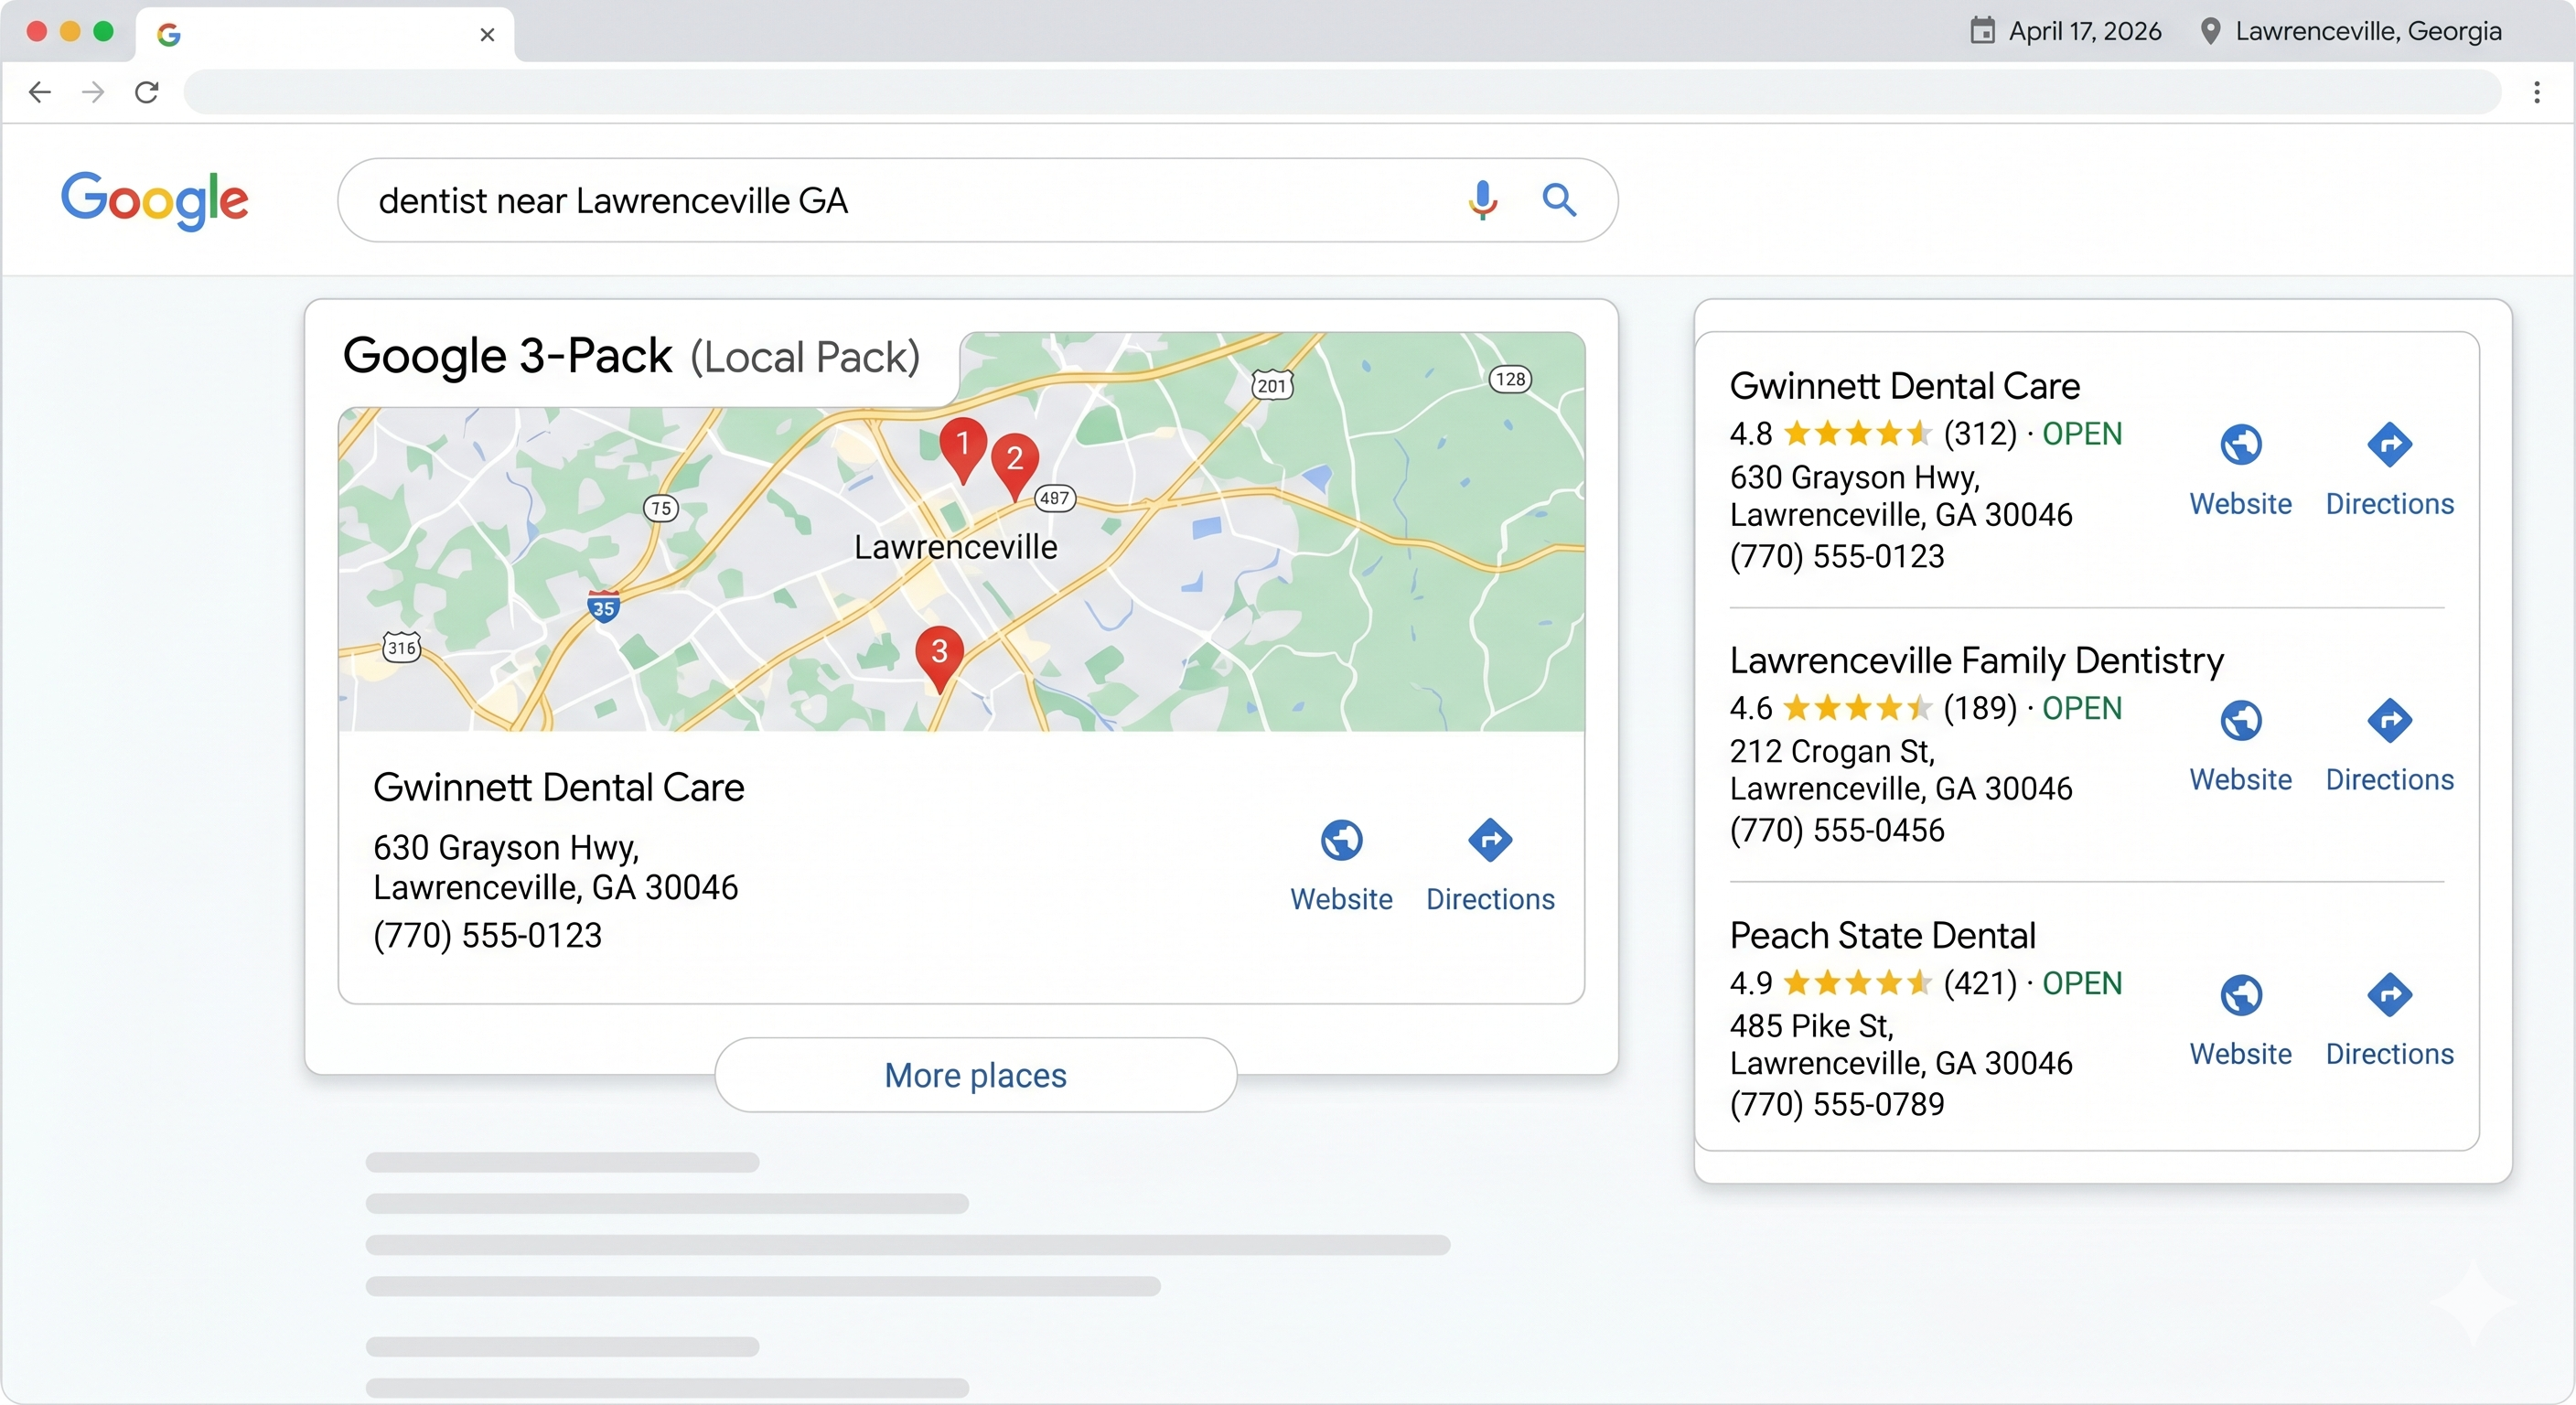Open Lawrenceville Family Dentistry listing

pos(1976,660)
